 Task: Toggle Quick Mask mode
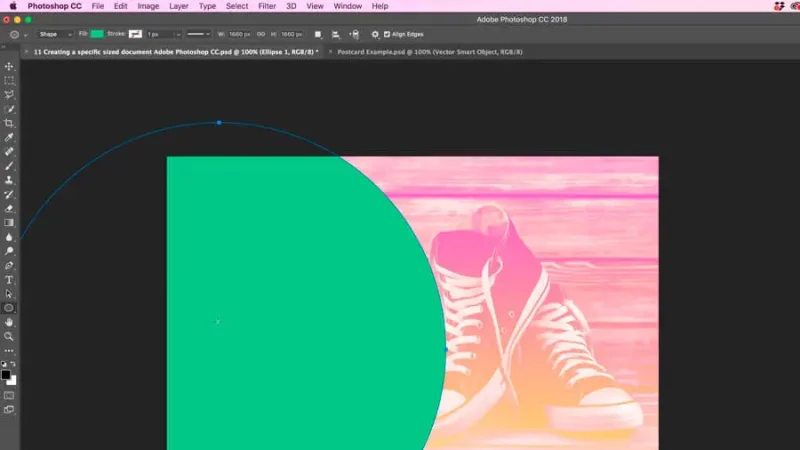(x=9, y=395)
